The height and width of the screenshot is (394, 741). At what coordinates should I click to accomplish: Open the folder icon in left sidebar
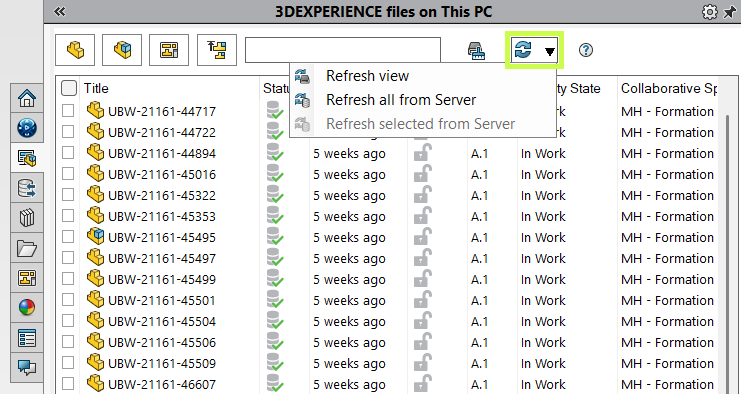point(27,248)
